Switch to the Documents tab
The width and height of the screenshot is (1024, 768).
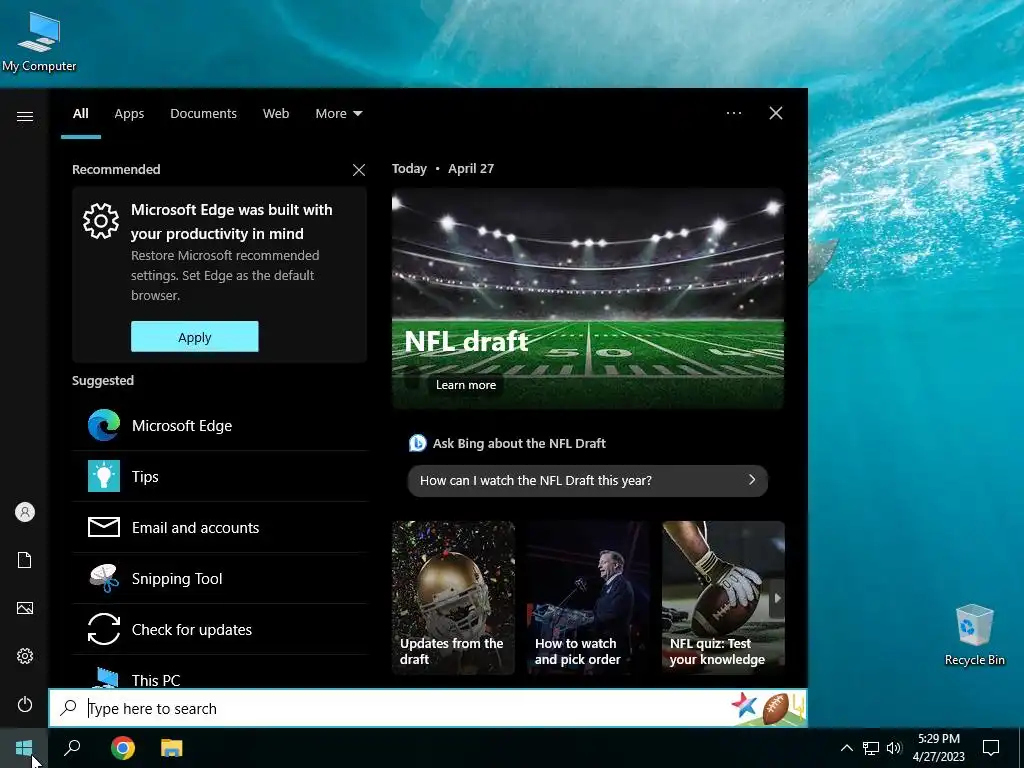tap(203, 114)
